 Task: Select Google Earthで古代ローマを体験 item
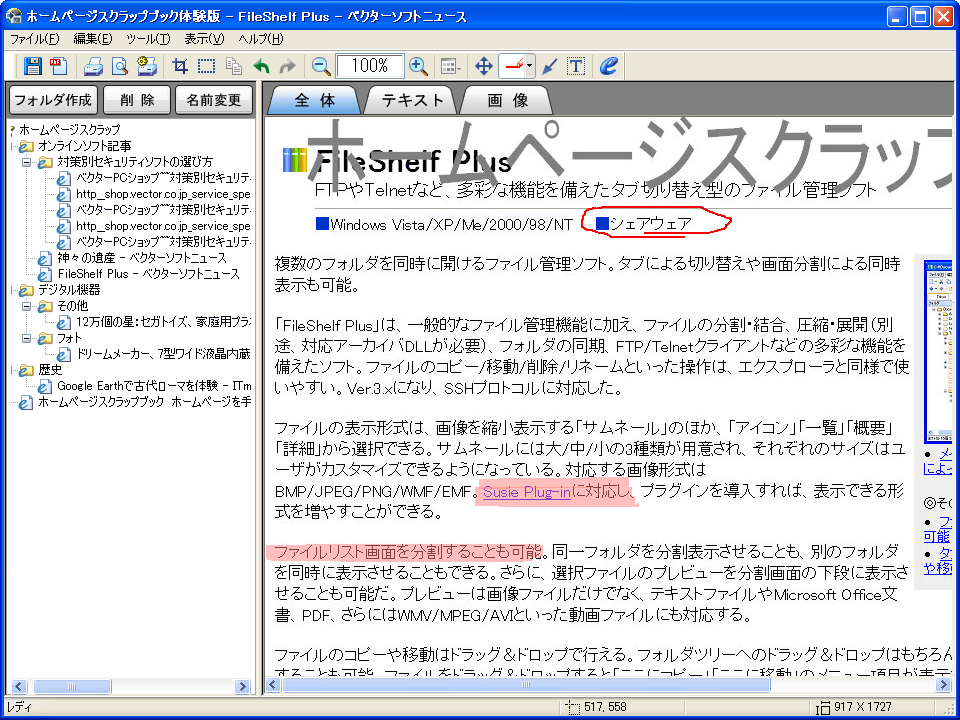(154, 386)
